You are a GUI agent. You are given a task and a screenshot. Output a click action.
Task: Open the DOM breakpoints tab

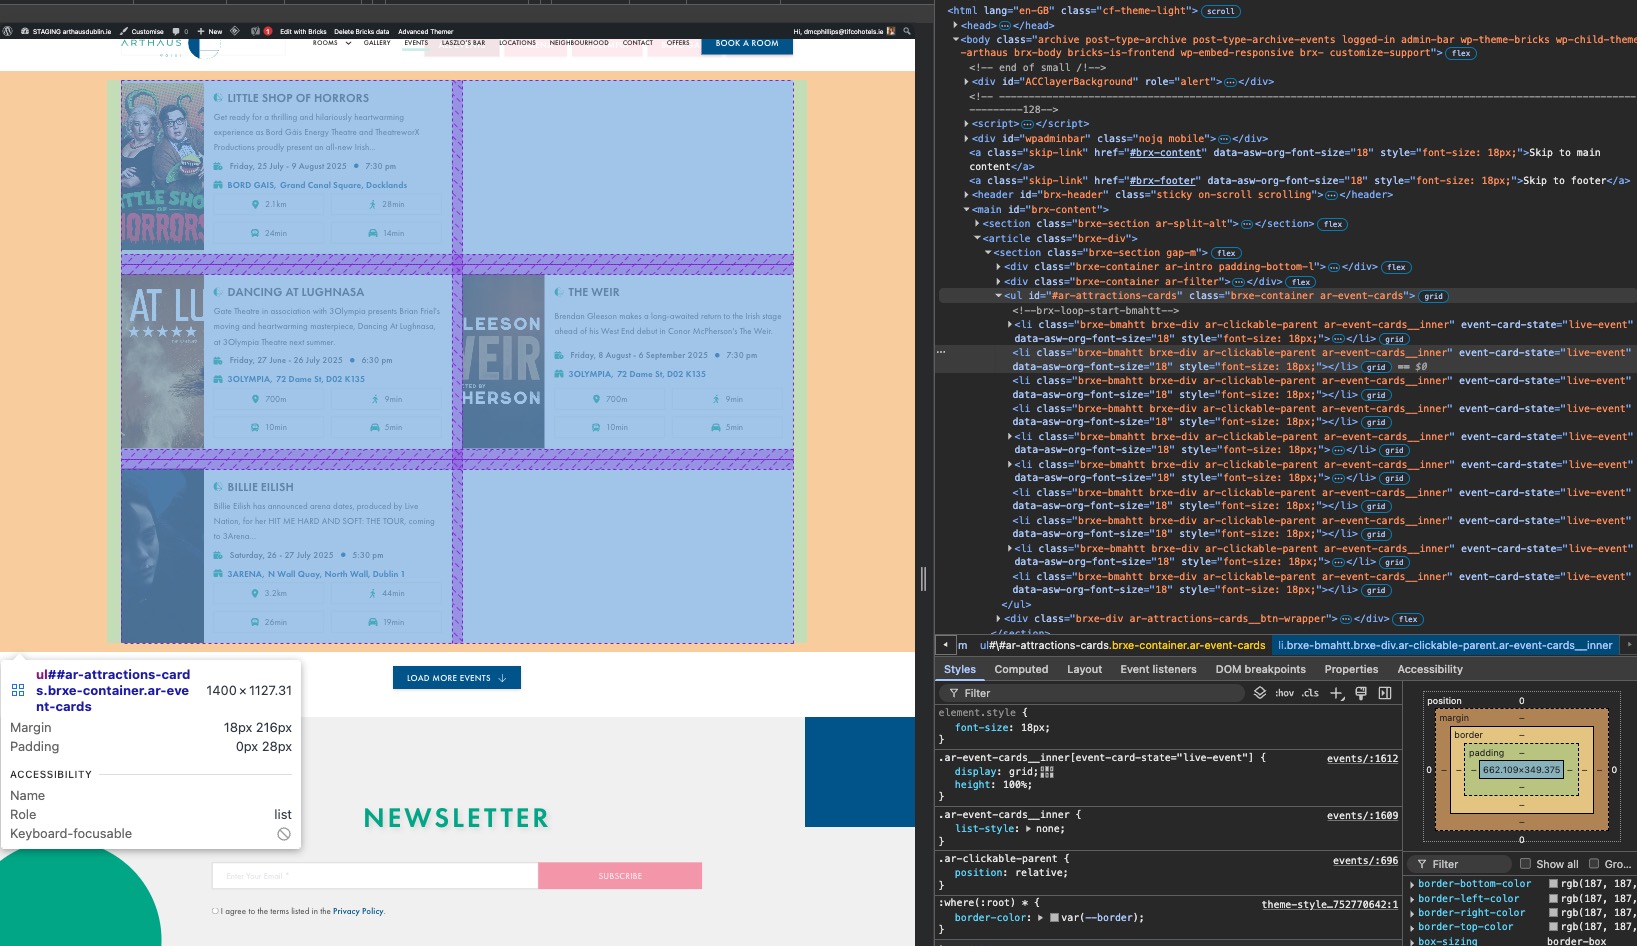tap(1260, 669)
